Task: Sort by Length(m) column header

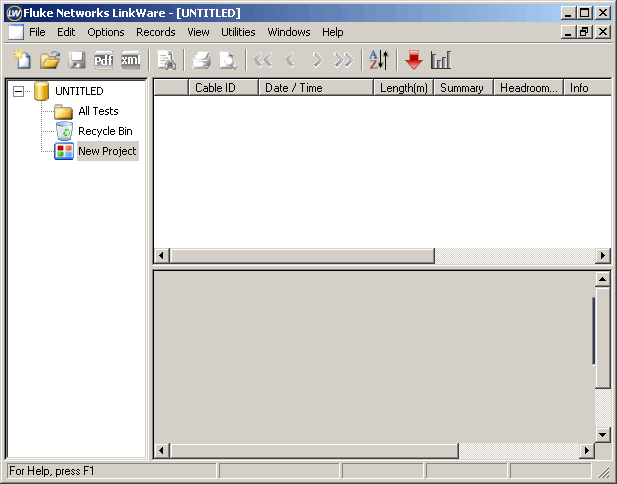Action: [x=404, y=88]
